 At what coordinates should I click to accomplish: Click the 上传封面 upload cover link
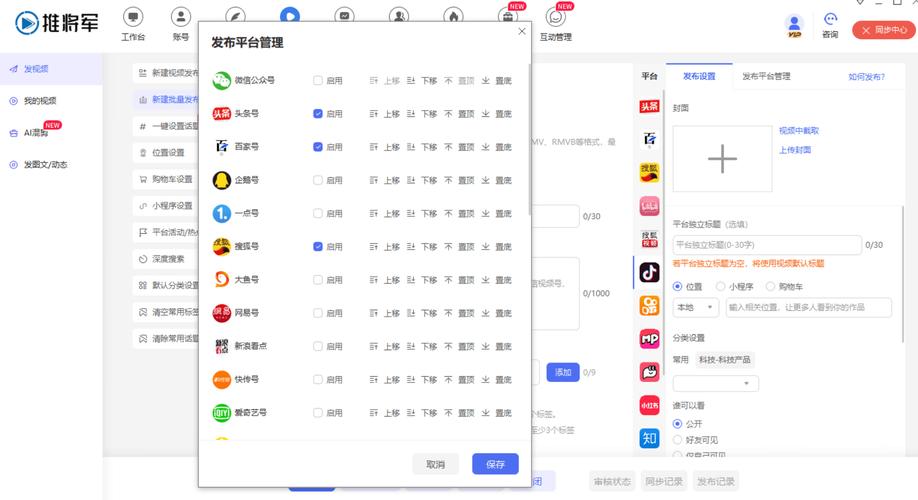click(794, 150)
